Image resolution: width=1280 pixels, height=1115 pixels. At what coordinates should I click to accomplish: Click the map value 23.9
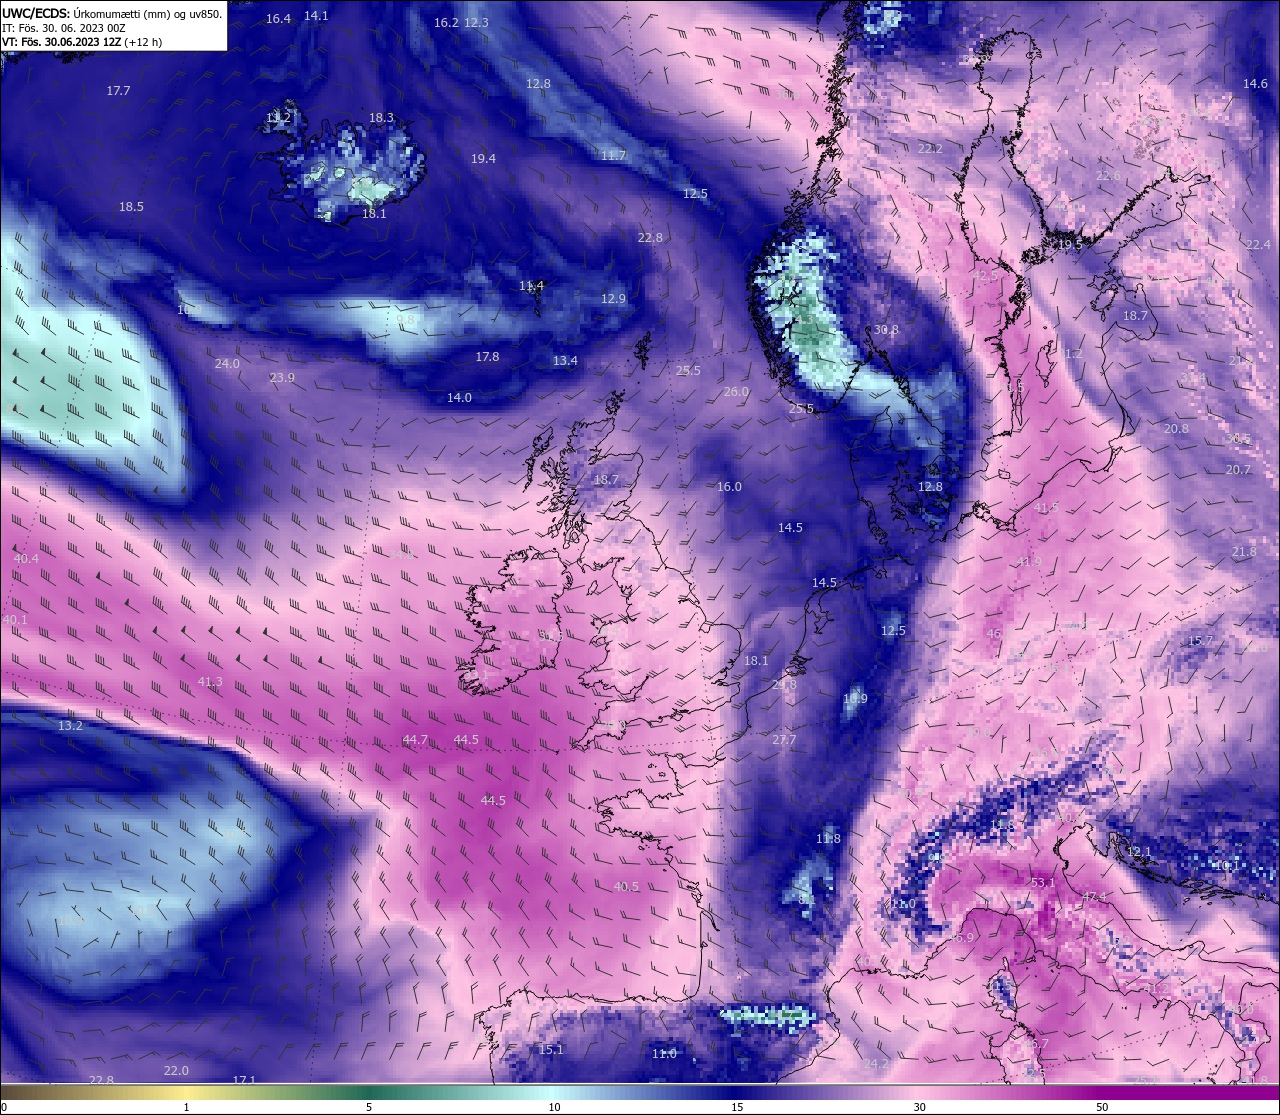coord(282,377)
